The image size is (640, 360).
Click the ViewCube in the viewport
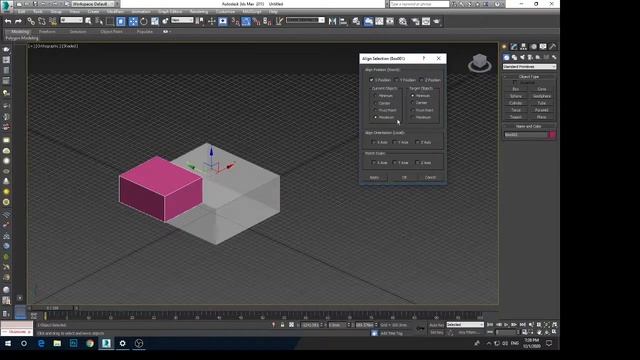pyautogui.click(x=480, y=63)
